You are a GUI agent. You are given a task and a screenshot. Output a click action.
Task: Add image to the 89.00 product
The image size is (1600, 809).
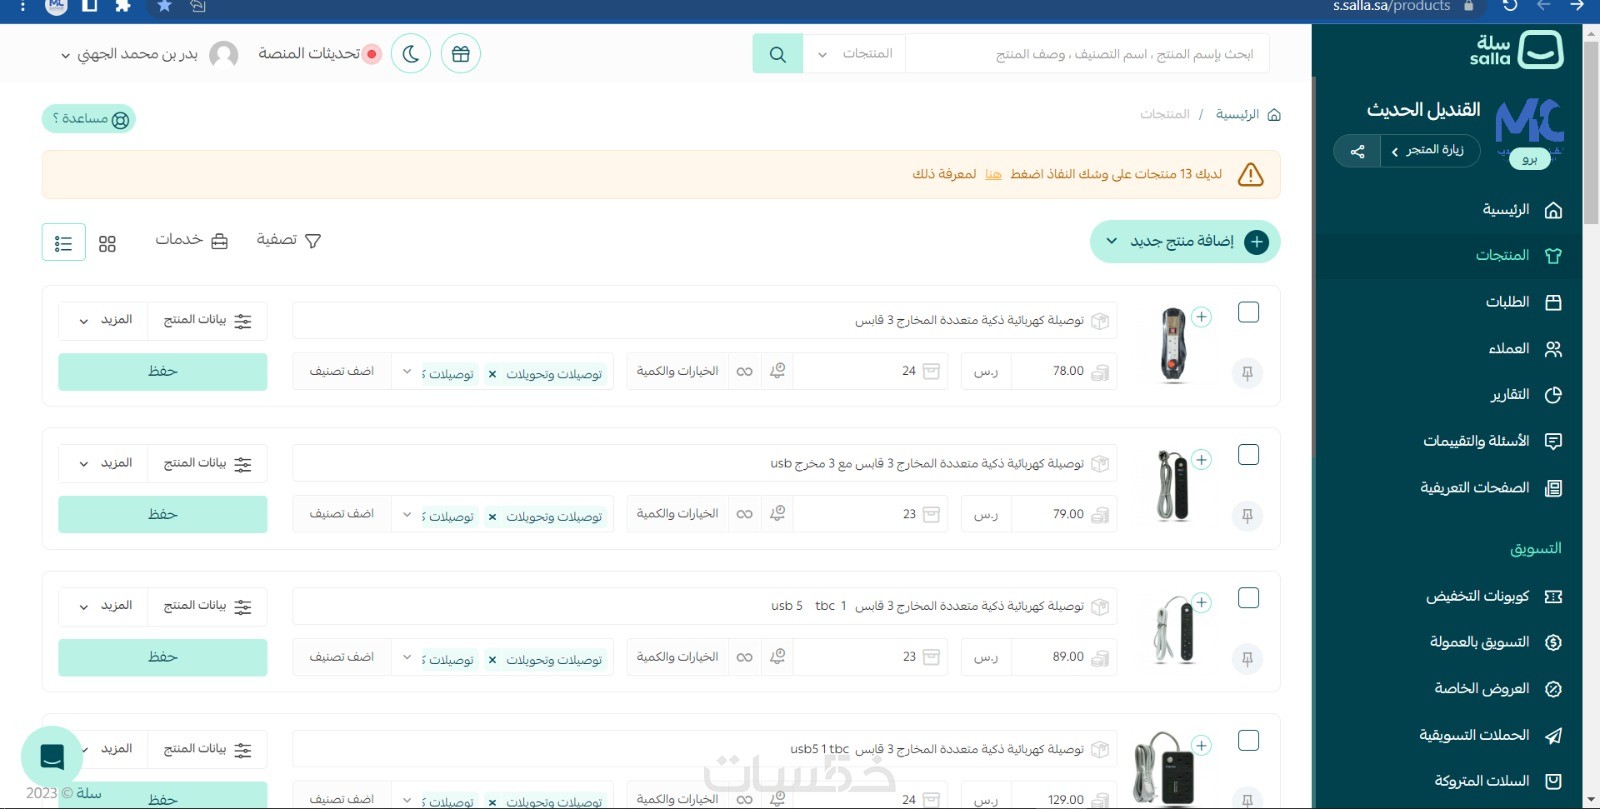(x=1201, y=603)
